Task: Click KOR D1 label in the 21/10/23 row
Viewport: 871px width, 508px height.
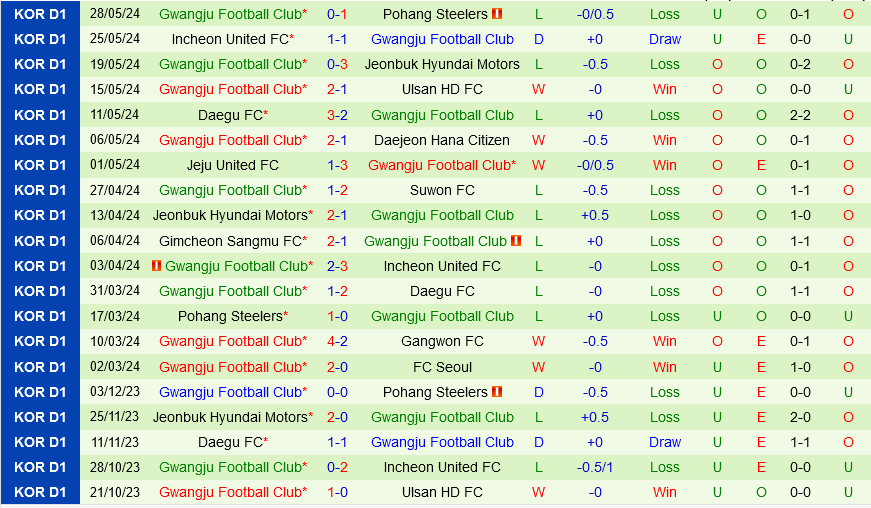Action: (40, 492)
